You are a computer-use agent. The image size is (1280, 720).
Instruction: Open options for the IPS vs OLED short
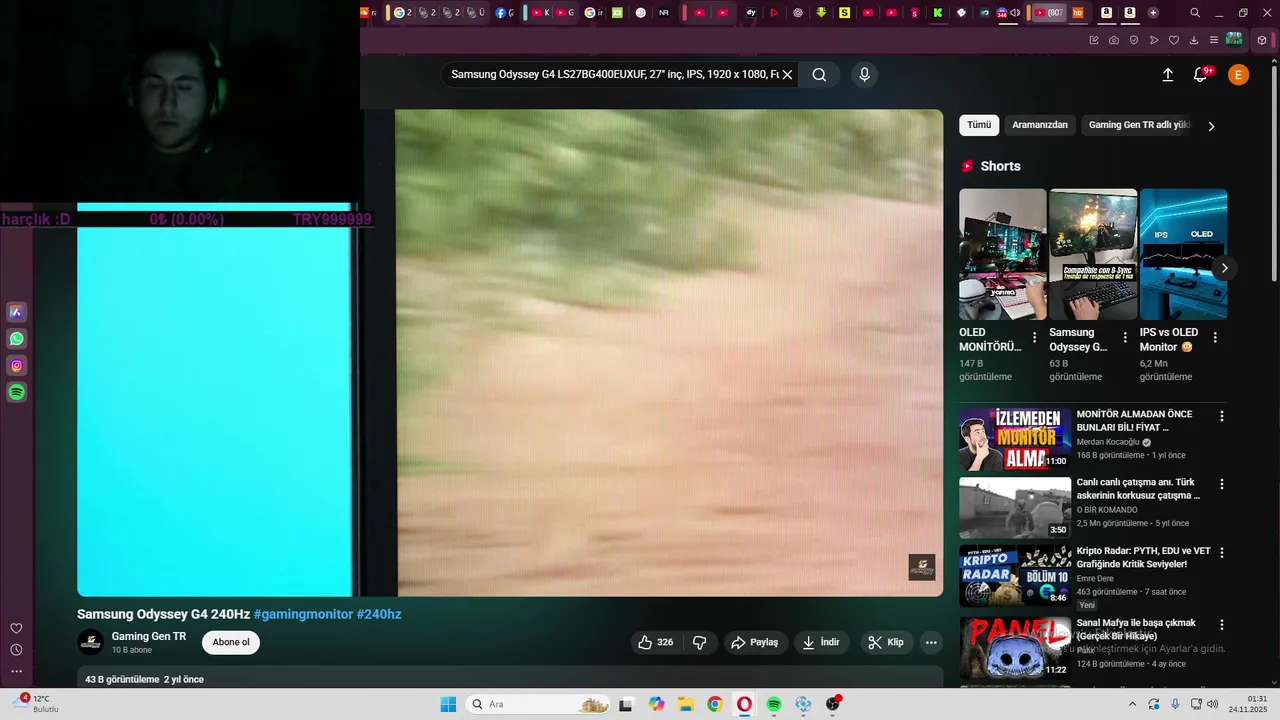pos(1215,338)
